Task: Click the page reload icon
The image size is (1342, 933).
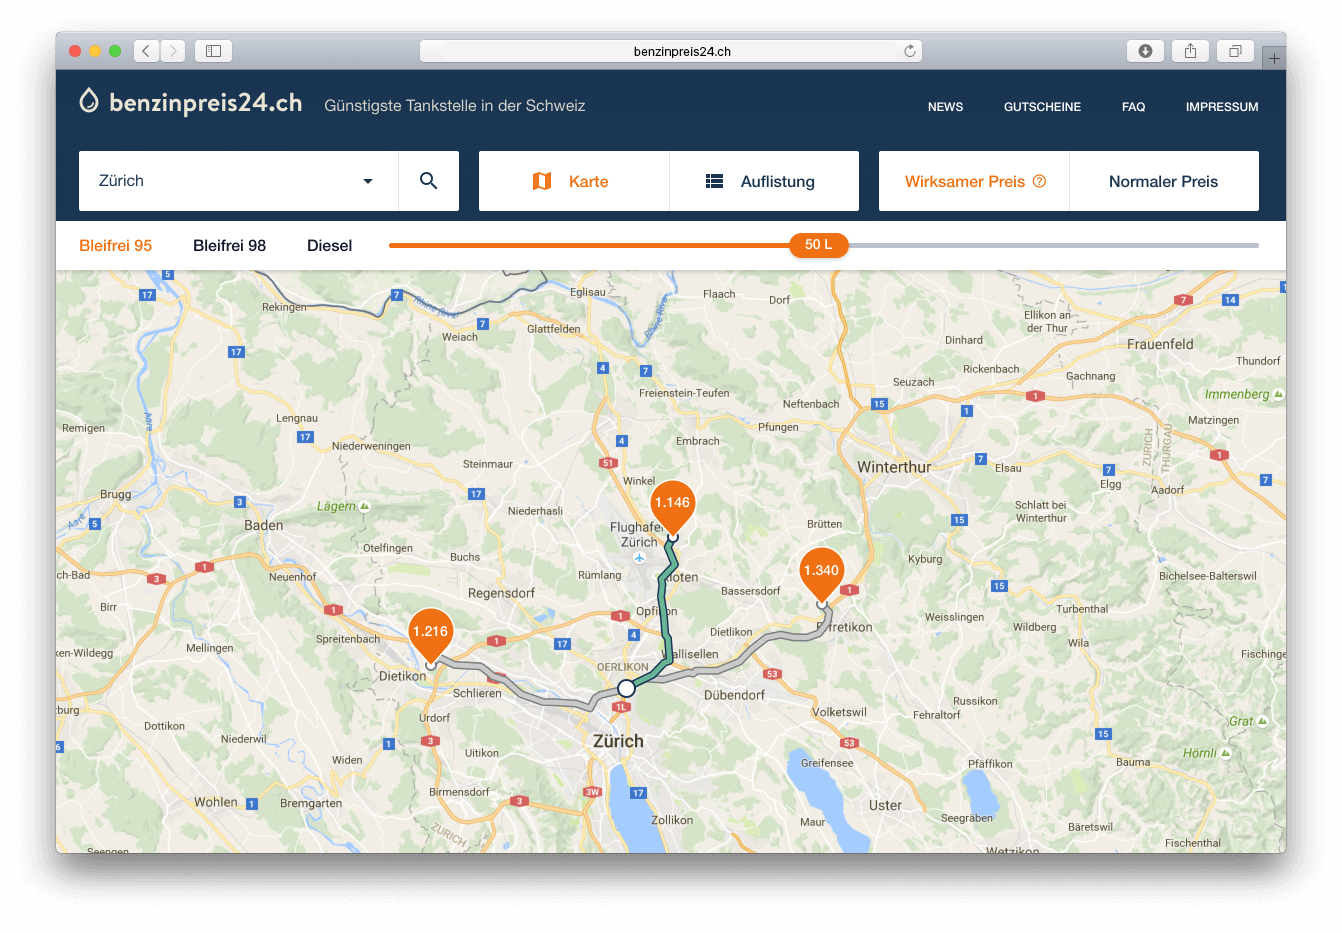Action: click(x=909, y=51)
